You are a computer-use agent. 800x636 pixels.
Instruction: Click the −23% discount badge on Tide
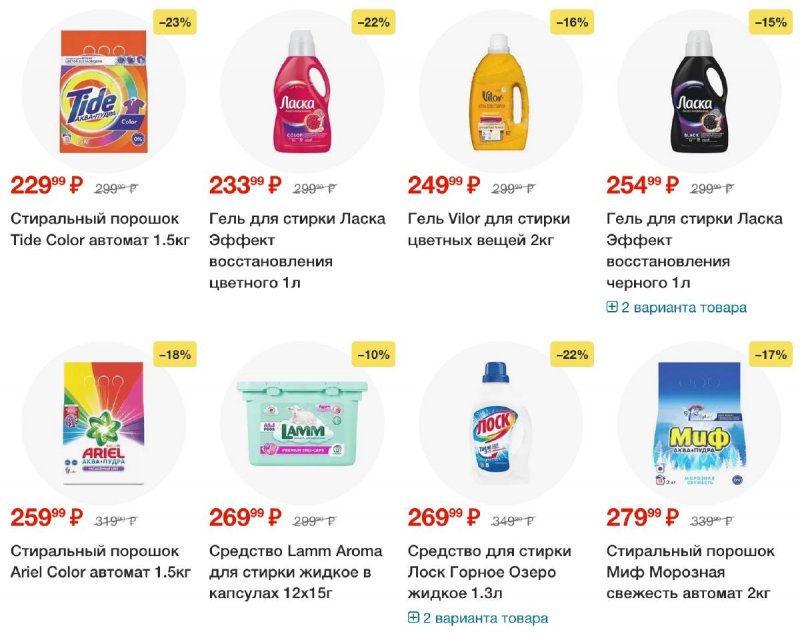[174, 20]
